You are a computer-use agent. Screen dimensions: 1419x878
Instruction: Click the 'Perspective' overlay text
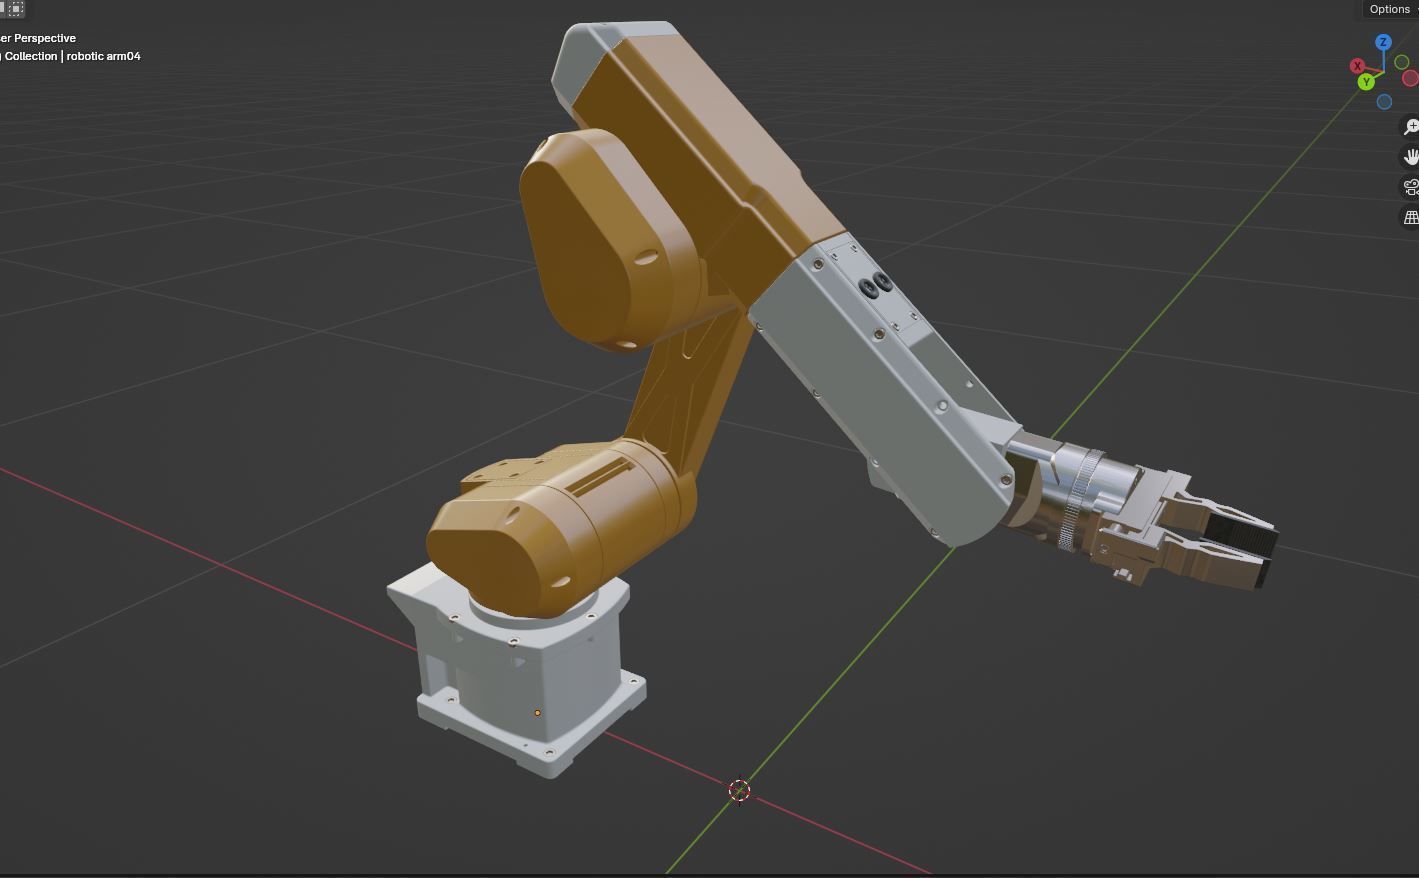(x=45, y=38)
